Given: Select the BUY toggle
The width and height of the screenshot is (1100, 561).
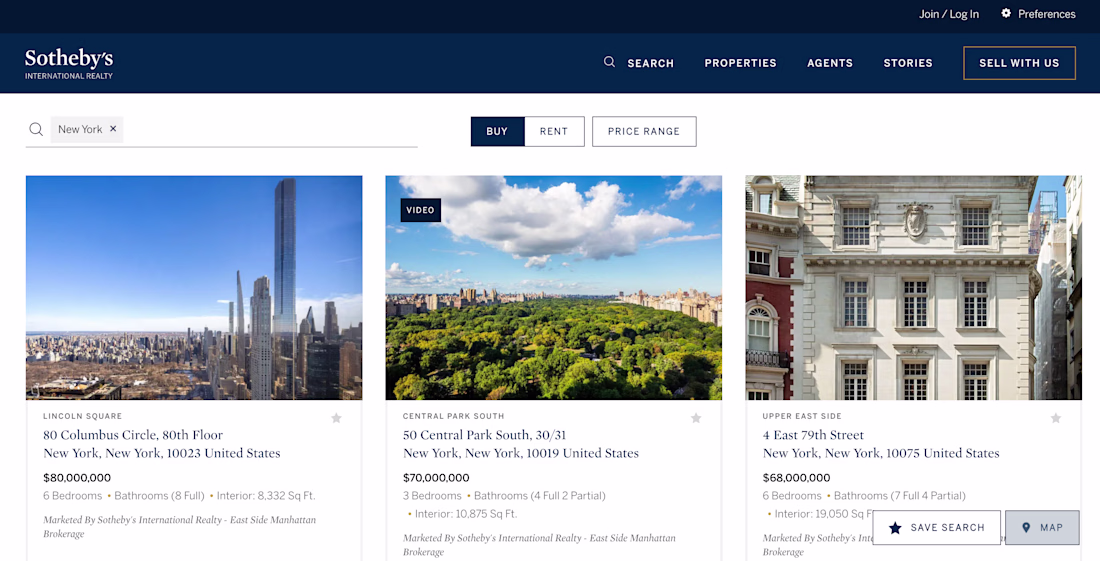Looking at the screenshot, I should [x=497, y=131].
